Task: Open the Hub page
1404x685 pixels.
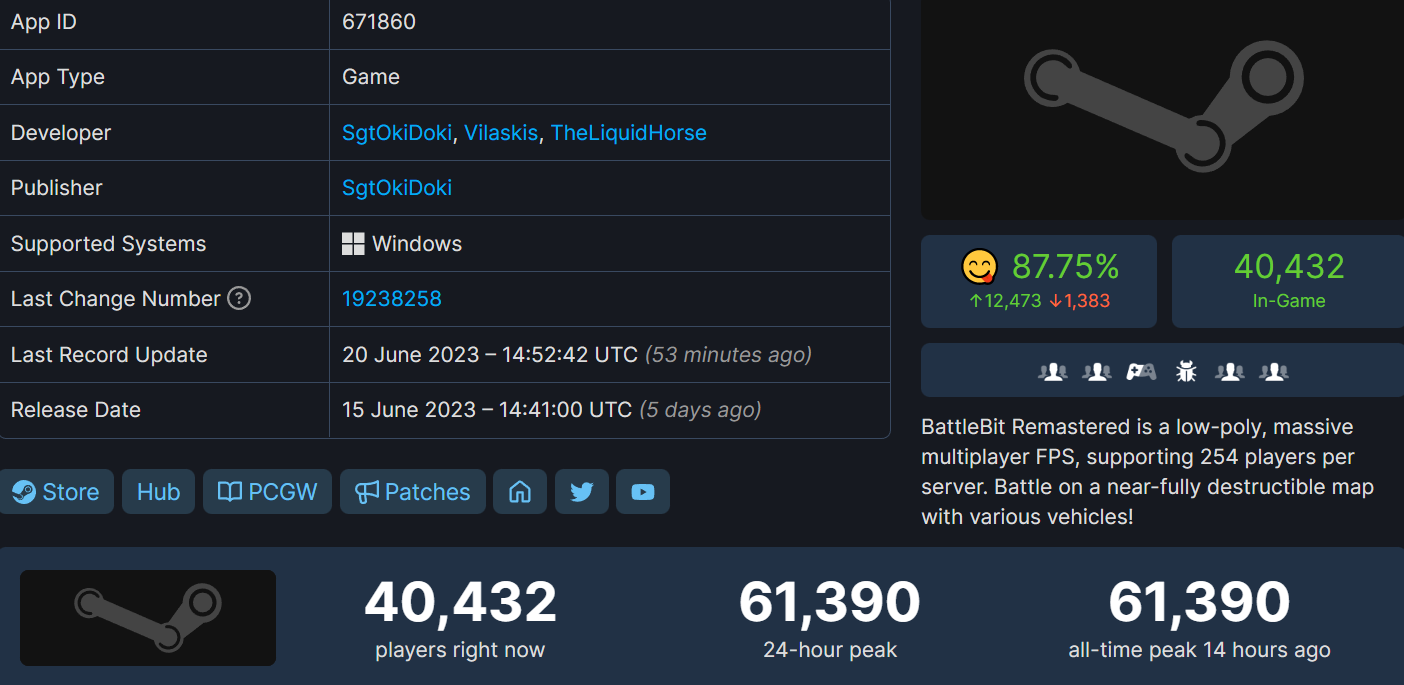Action: (157, 491)
